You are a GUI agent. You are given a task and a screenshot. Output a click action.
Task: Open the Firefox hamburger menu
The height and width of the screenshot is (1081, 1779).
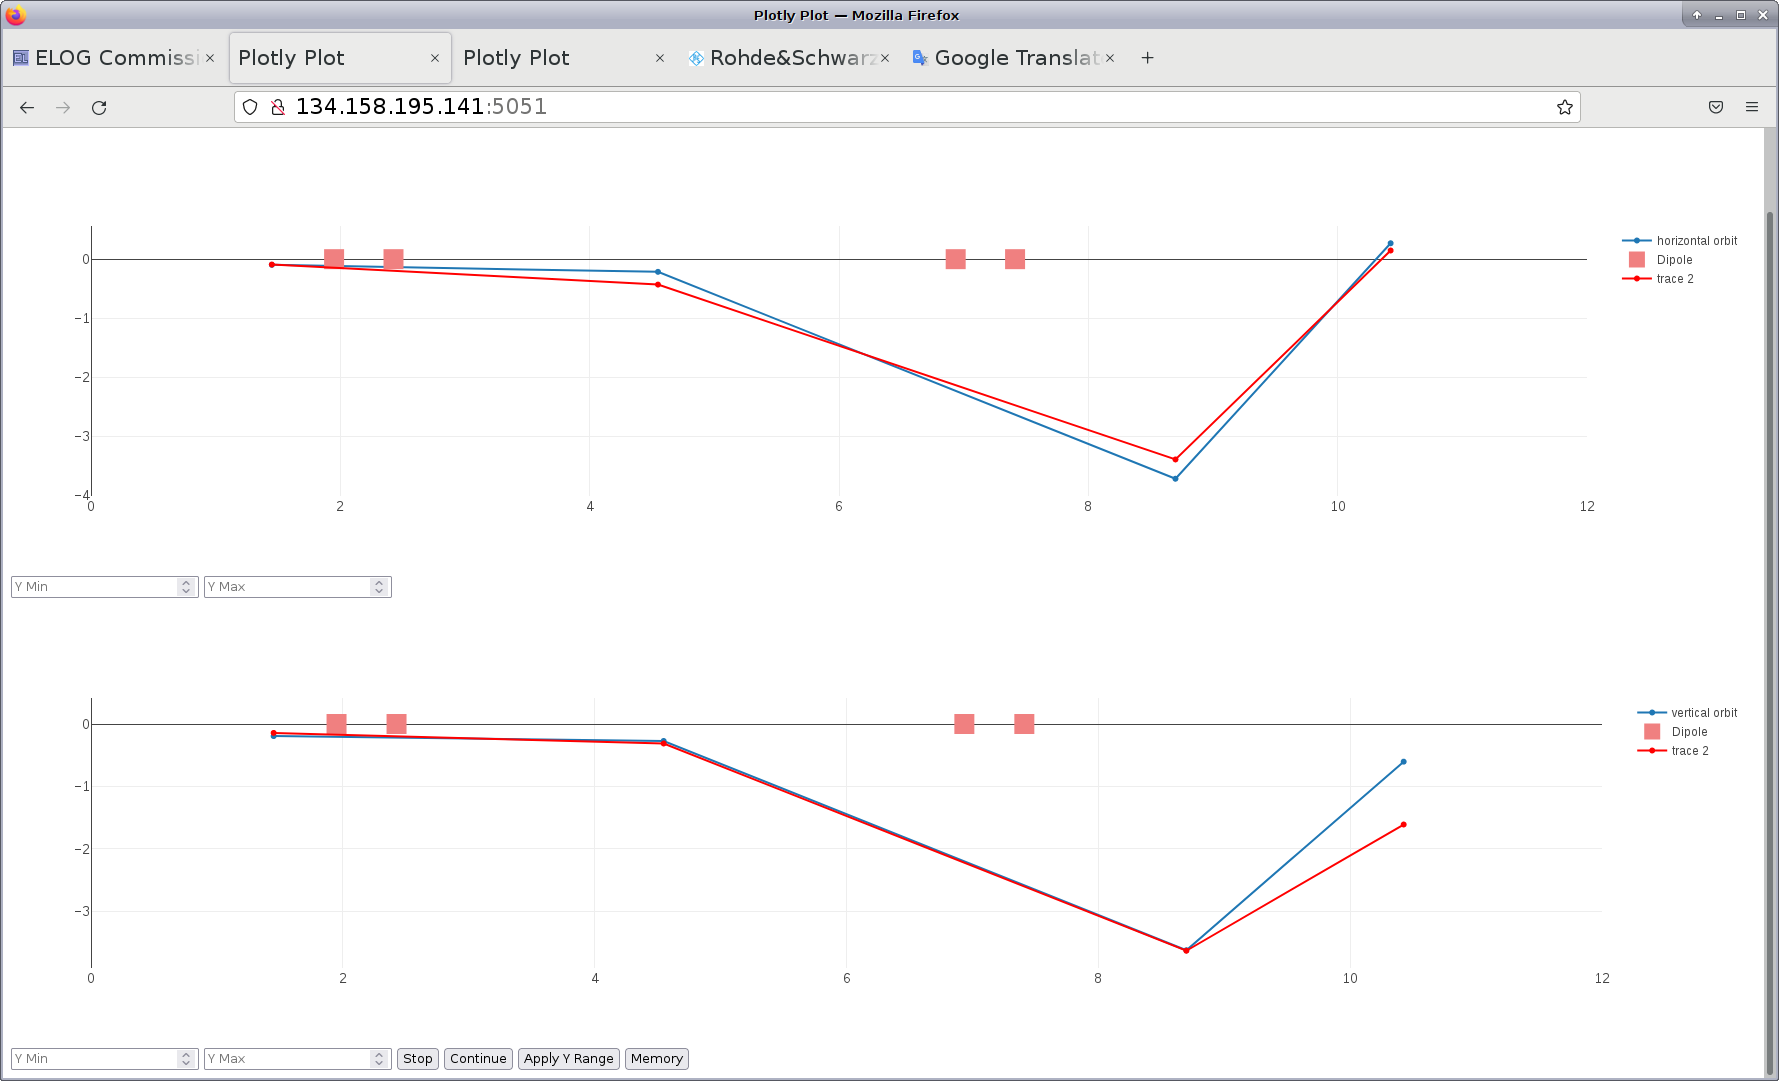coord(1751,108)
